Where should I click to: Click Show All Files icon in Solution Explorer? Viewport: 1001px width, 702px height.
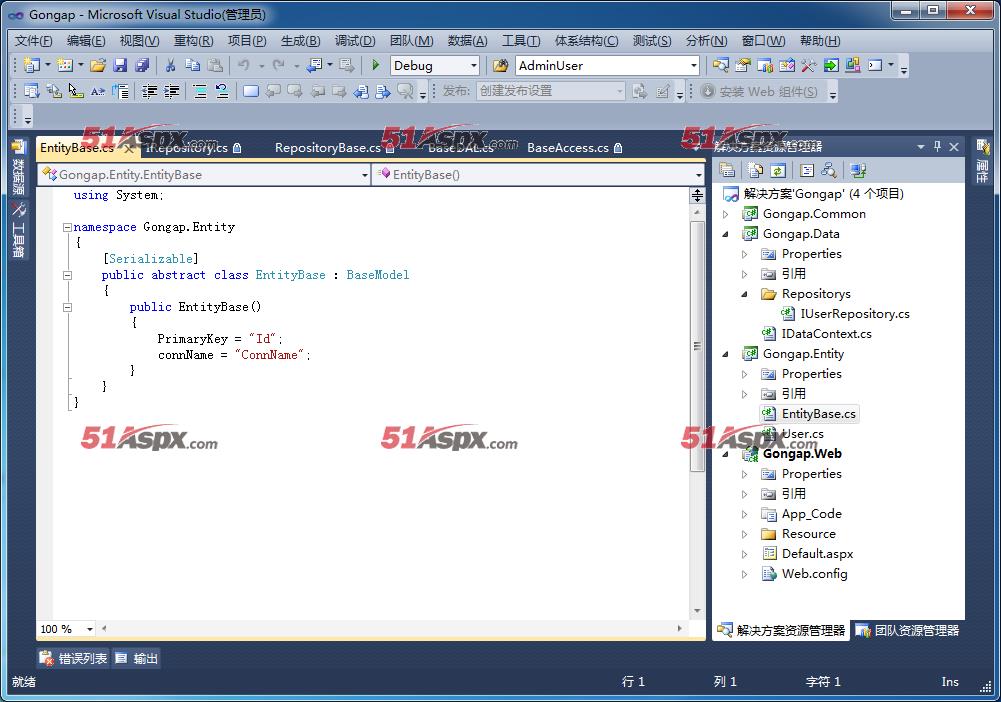(756, 170)
